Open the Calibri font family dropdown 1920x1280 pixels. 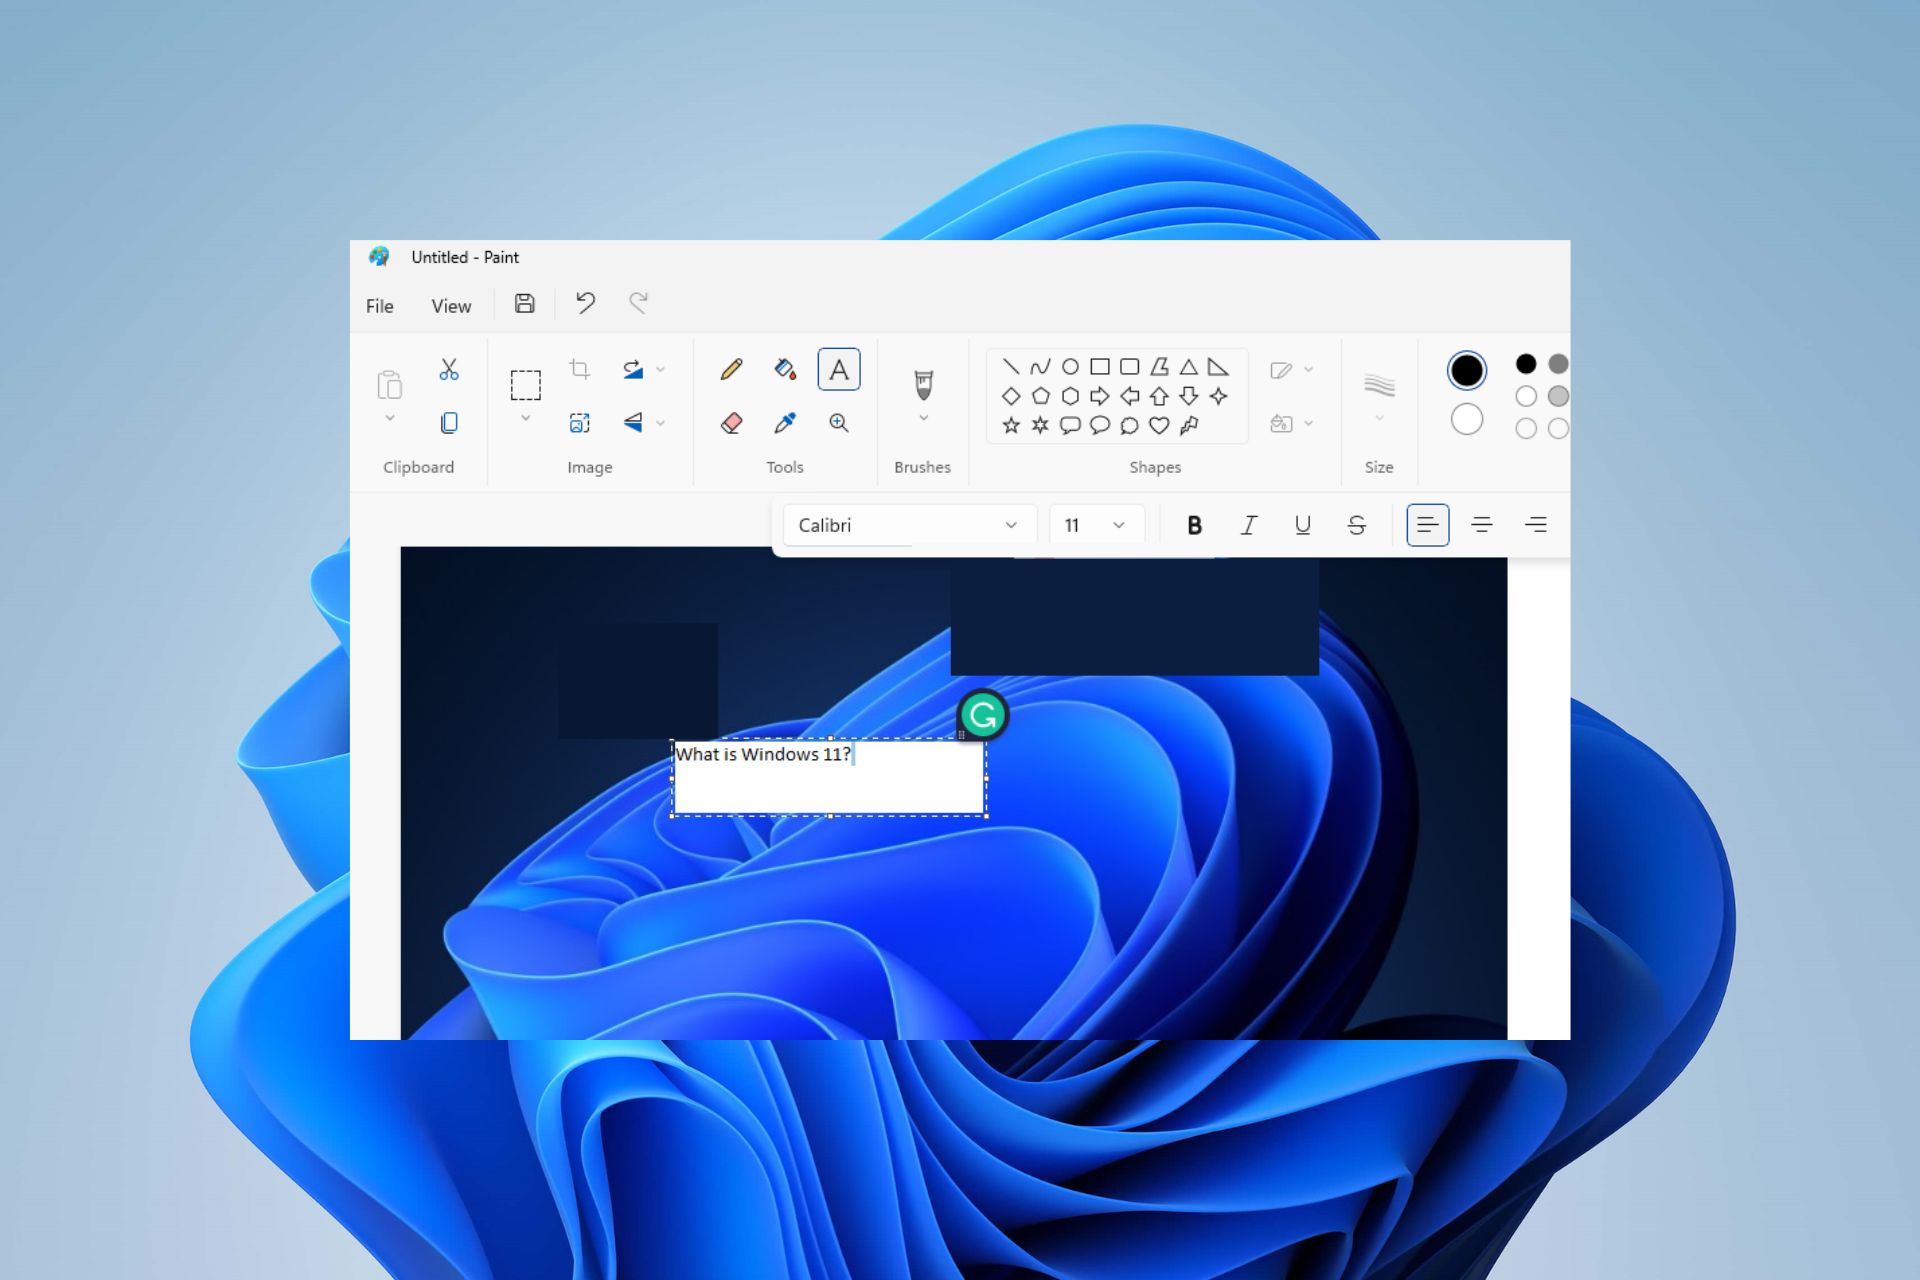click(x=908, y=525)
